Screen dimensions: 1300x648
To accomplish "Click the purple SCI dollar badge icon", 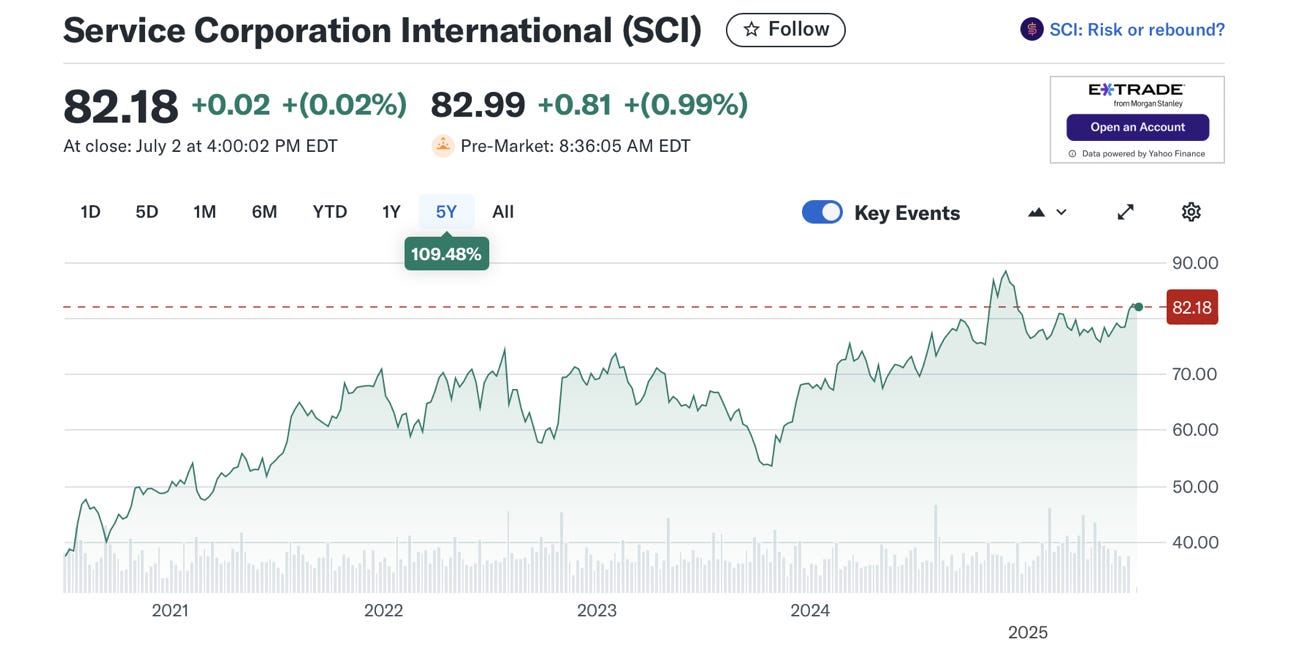I will 1031,29.
